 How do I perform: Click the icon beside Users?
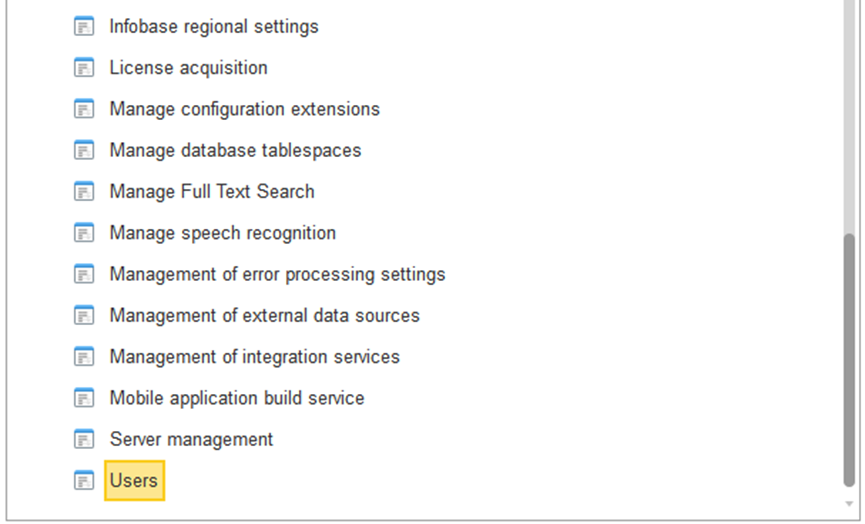84,481
